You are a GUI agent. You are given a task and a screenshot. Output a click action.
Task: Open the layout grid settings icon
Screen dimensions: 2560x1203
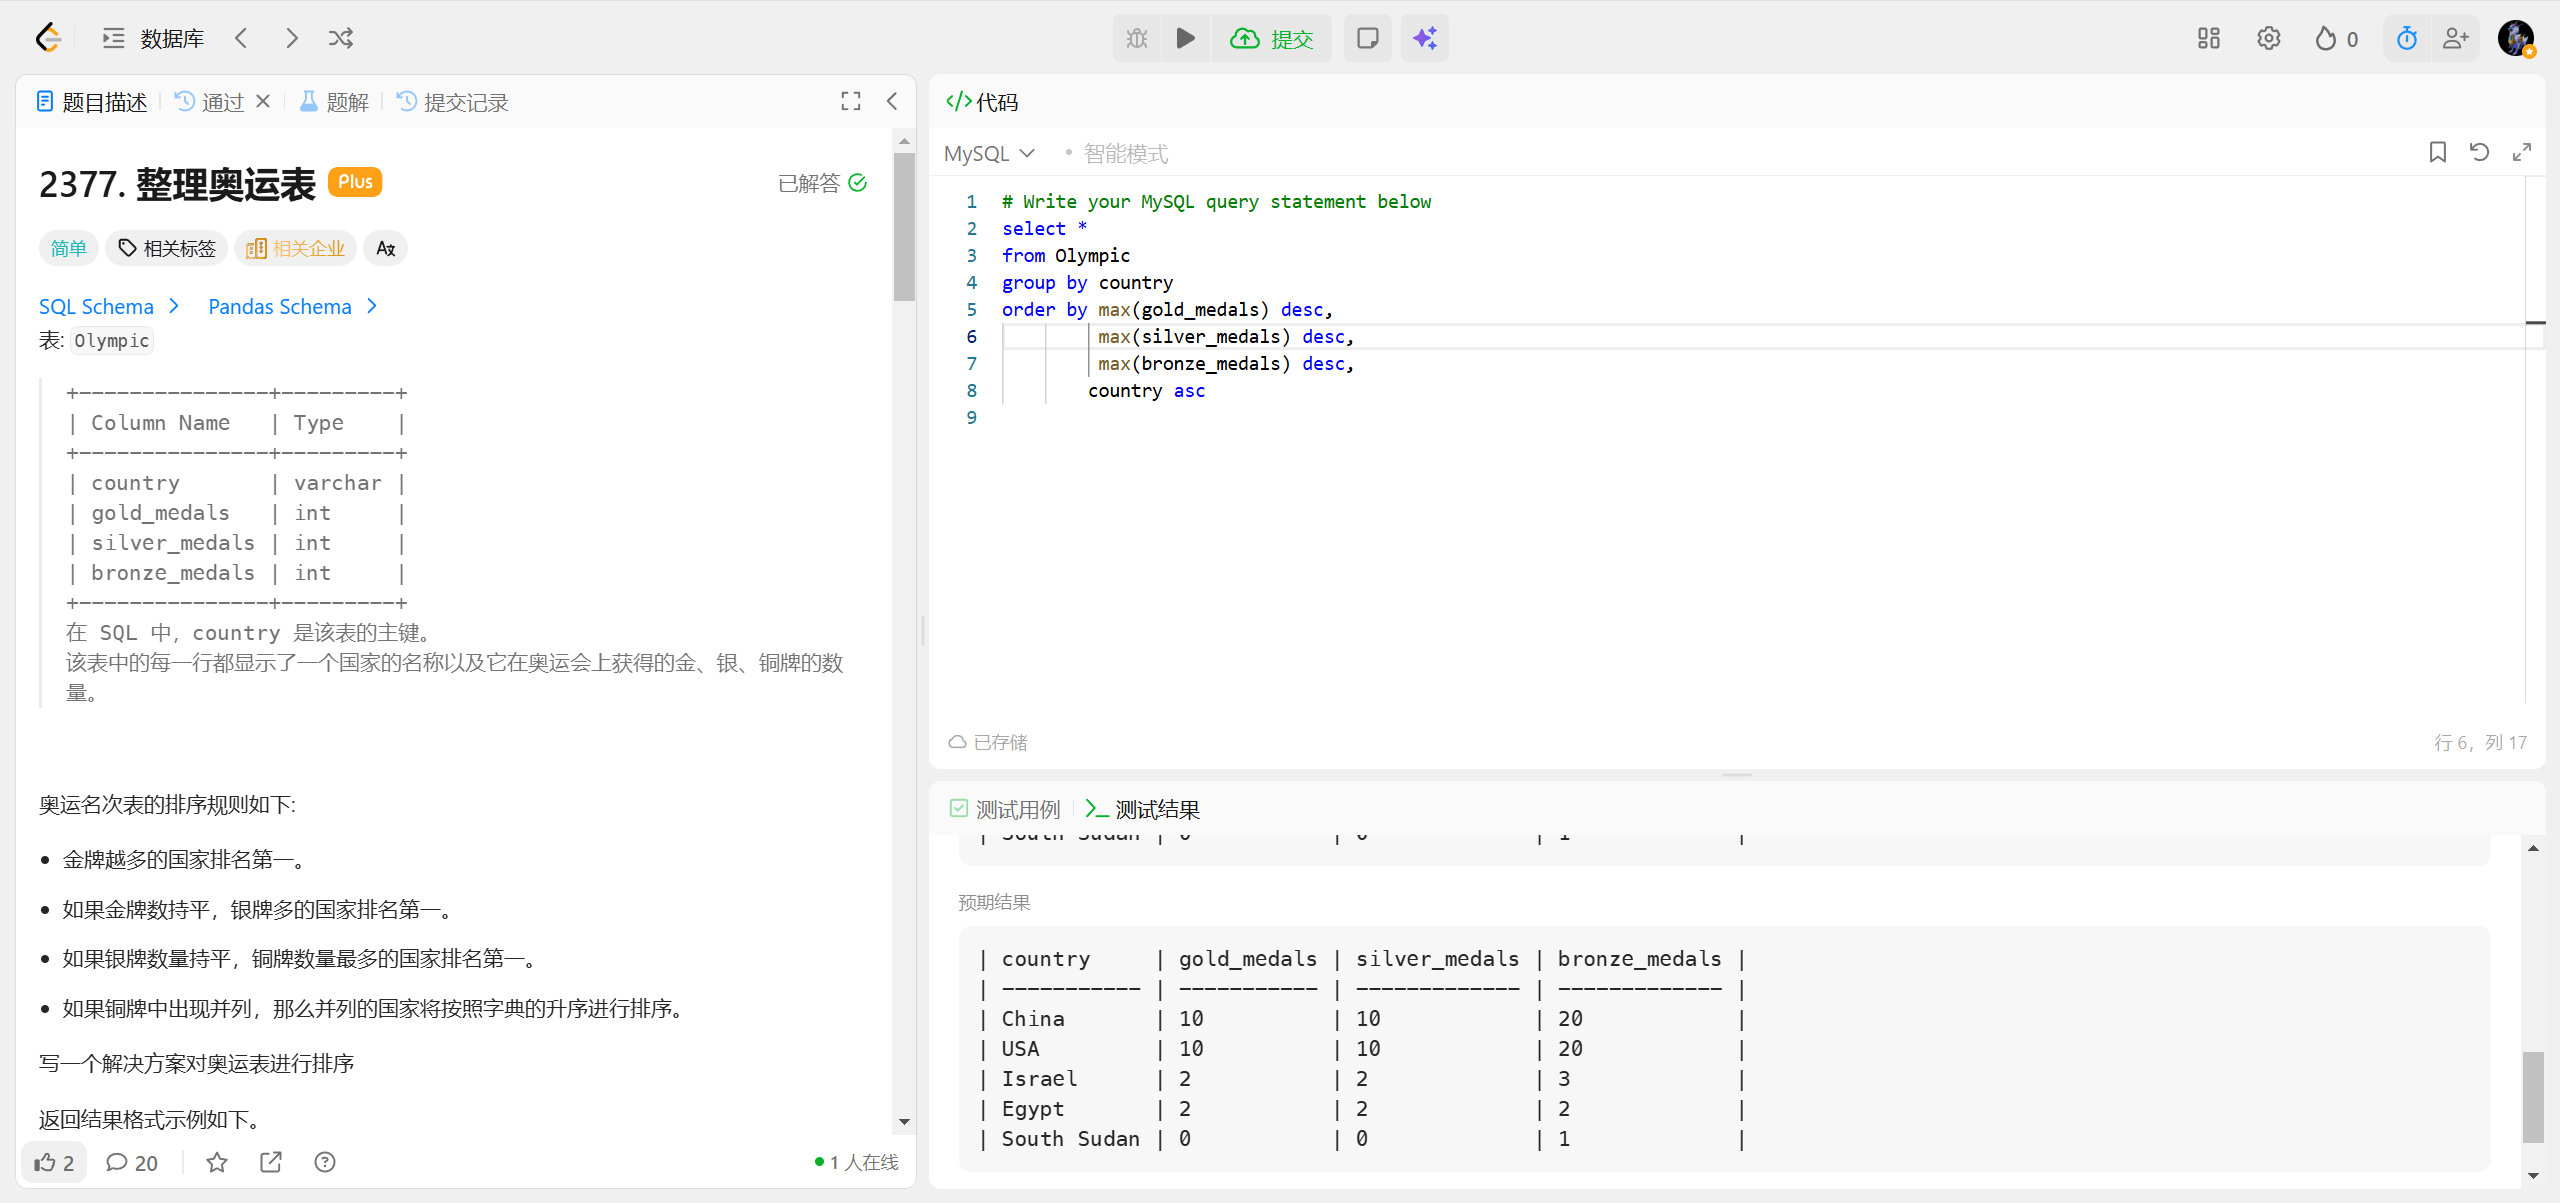click(2208, 38)
